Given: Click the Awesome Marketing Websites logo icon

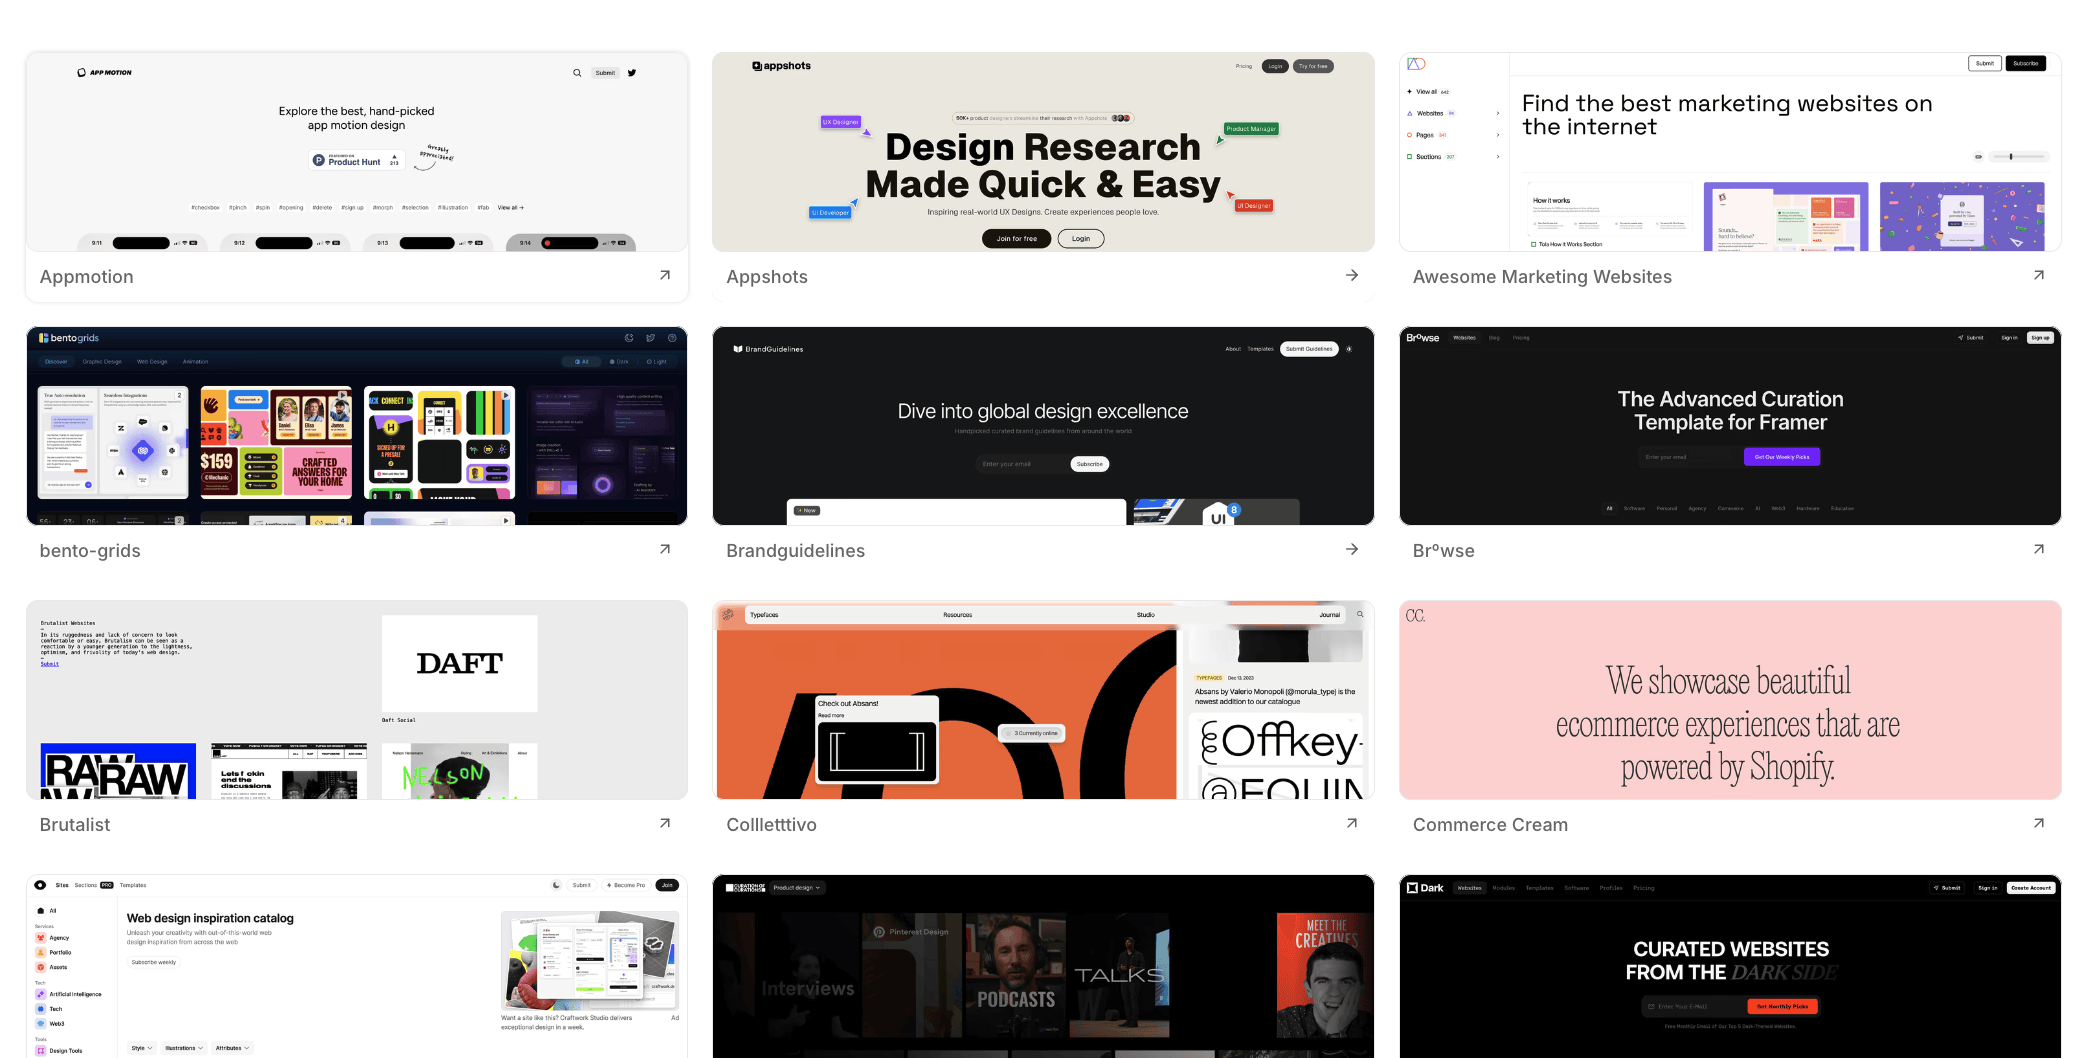Looking at the screenshot, I should click(1416, 64).
